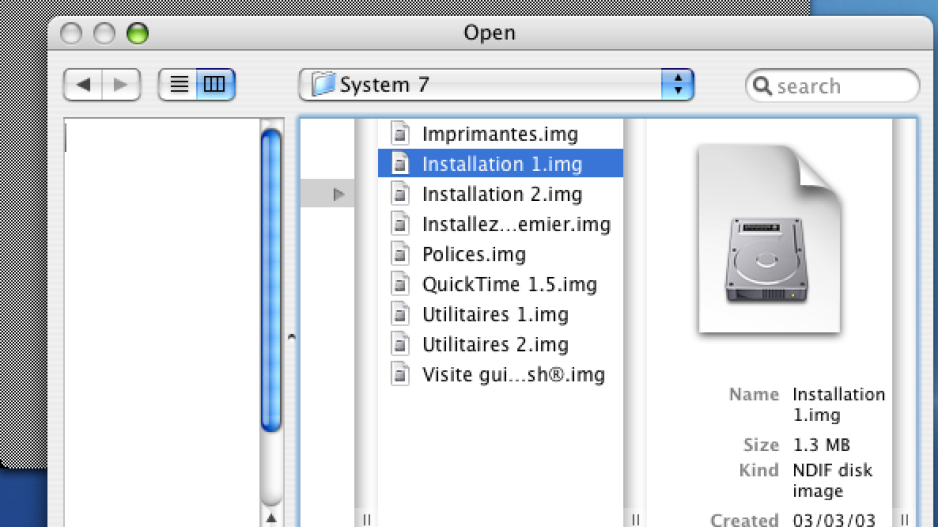The image size is (938, 527).
Task: Click the folder icon in System 7 popup
Action: point(323,84)
